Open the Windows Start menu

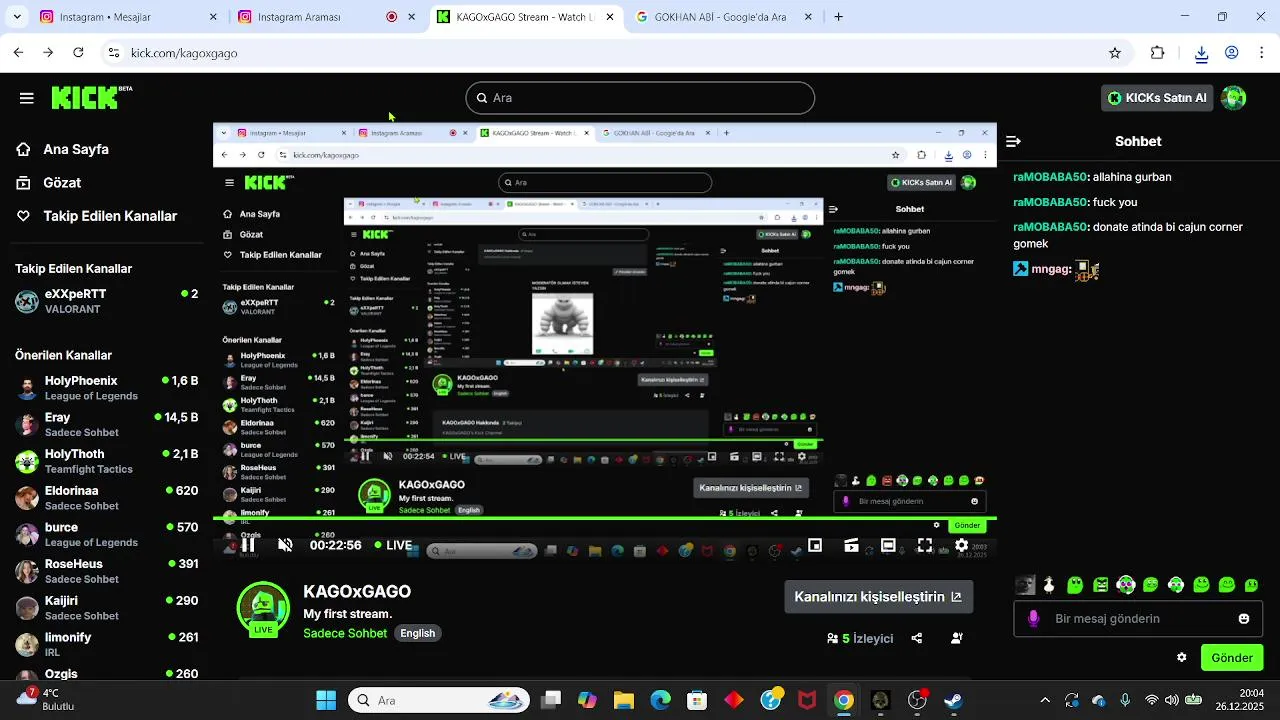(x=326, y=700)
